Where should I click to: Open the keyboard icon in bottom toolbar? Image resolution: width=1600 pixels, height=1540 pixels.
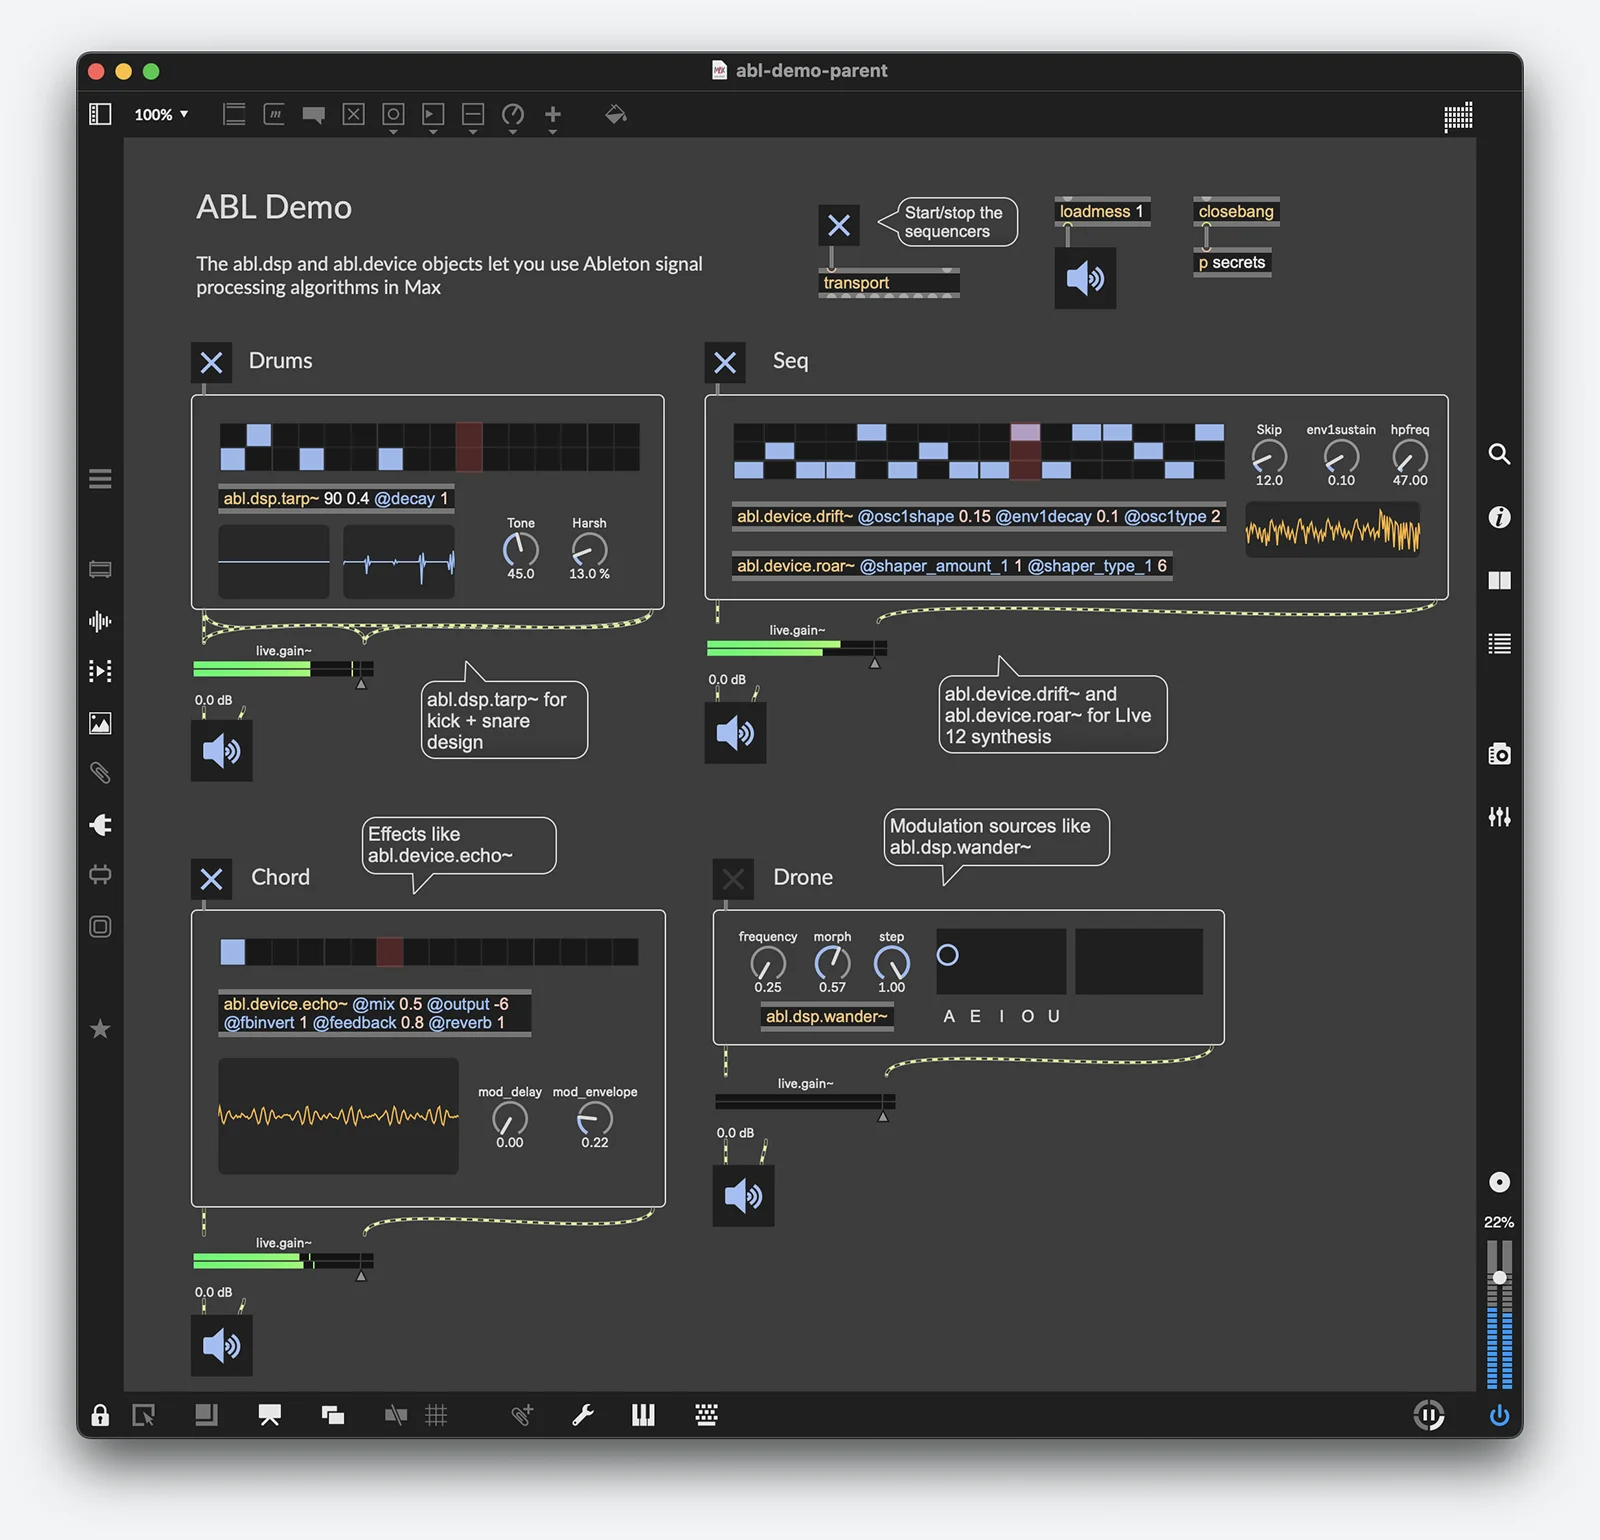706,1415
